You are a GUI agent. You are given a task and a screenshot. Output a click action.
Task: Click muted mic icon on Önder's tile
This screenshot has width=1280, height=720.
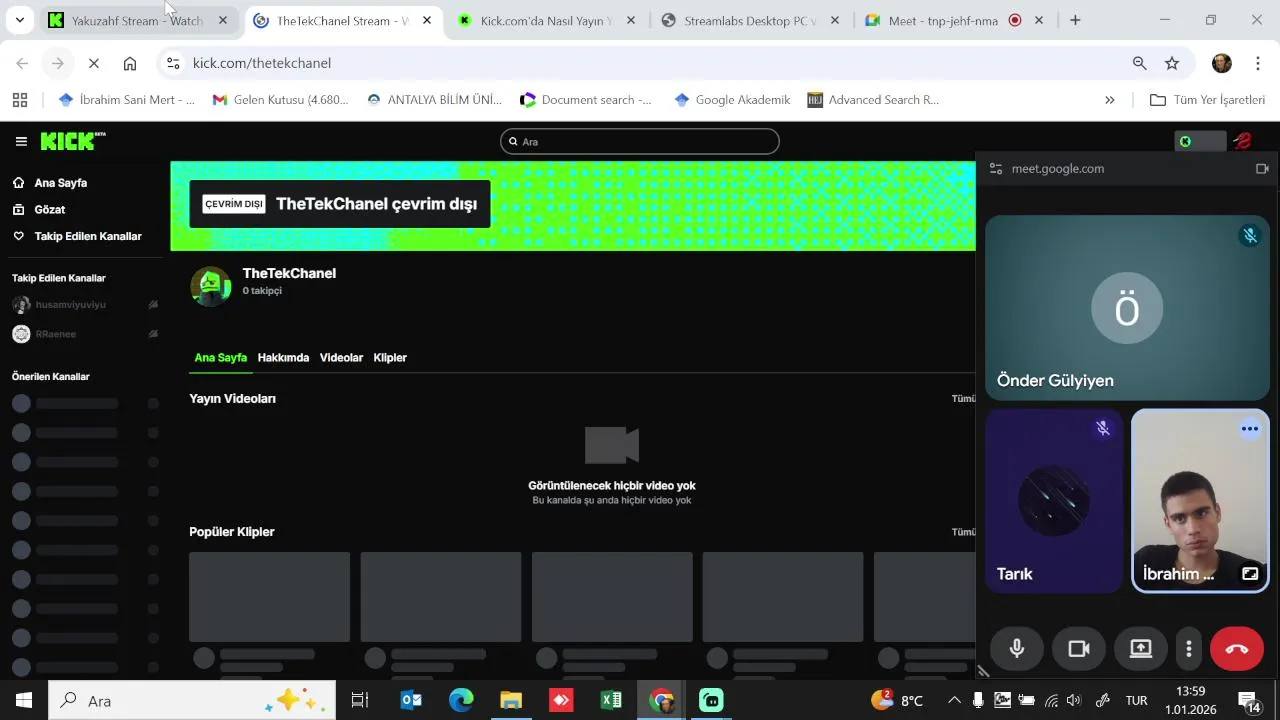(x=1250, y=236)
